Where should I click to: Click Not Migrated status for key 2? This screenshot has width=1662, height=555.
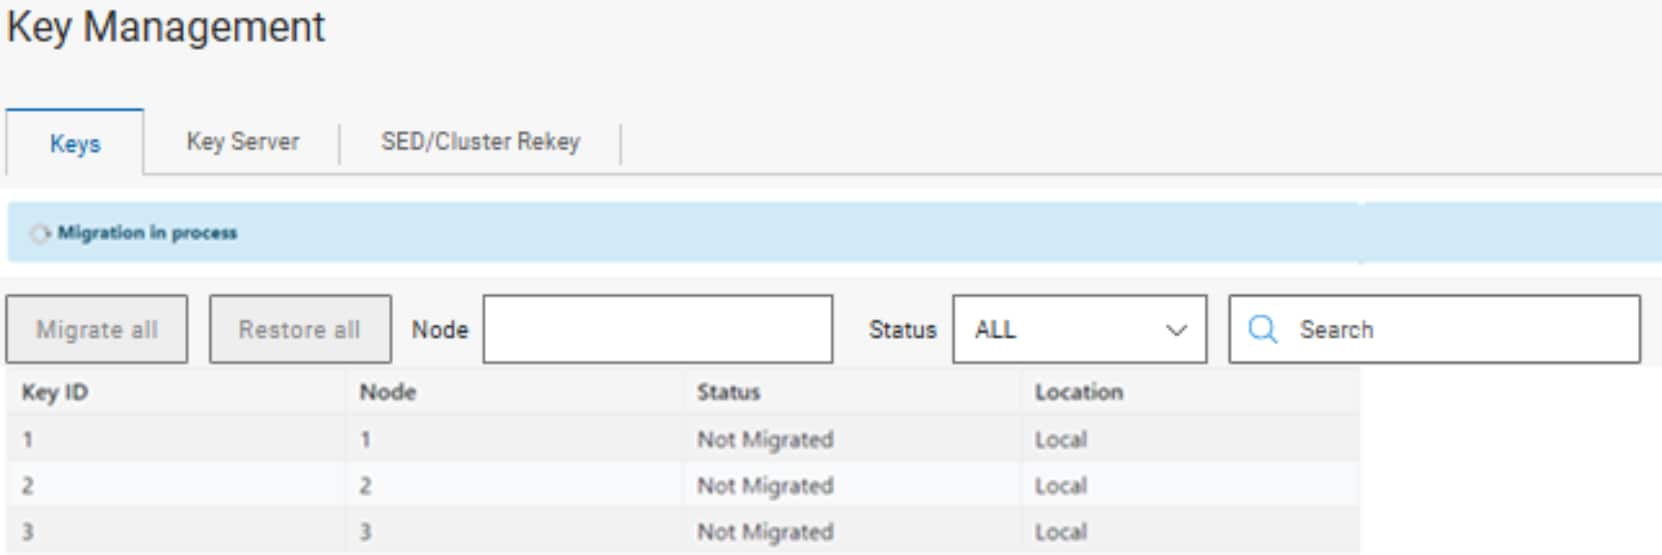coord(765,485)
